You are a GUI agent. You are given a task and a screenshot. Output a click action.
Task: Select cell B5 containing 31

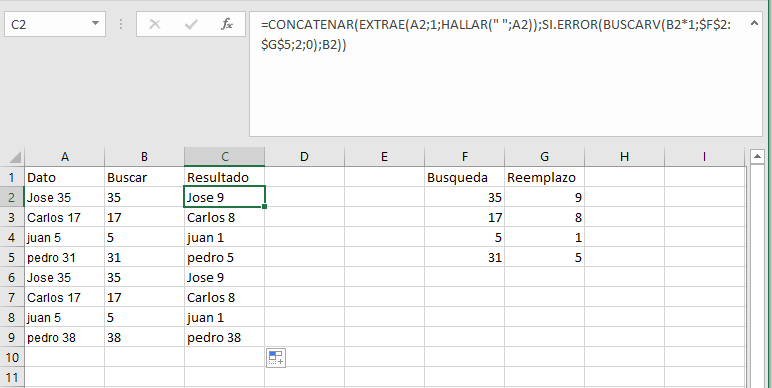[144, 258]
